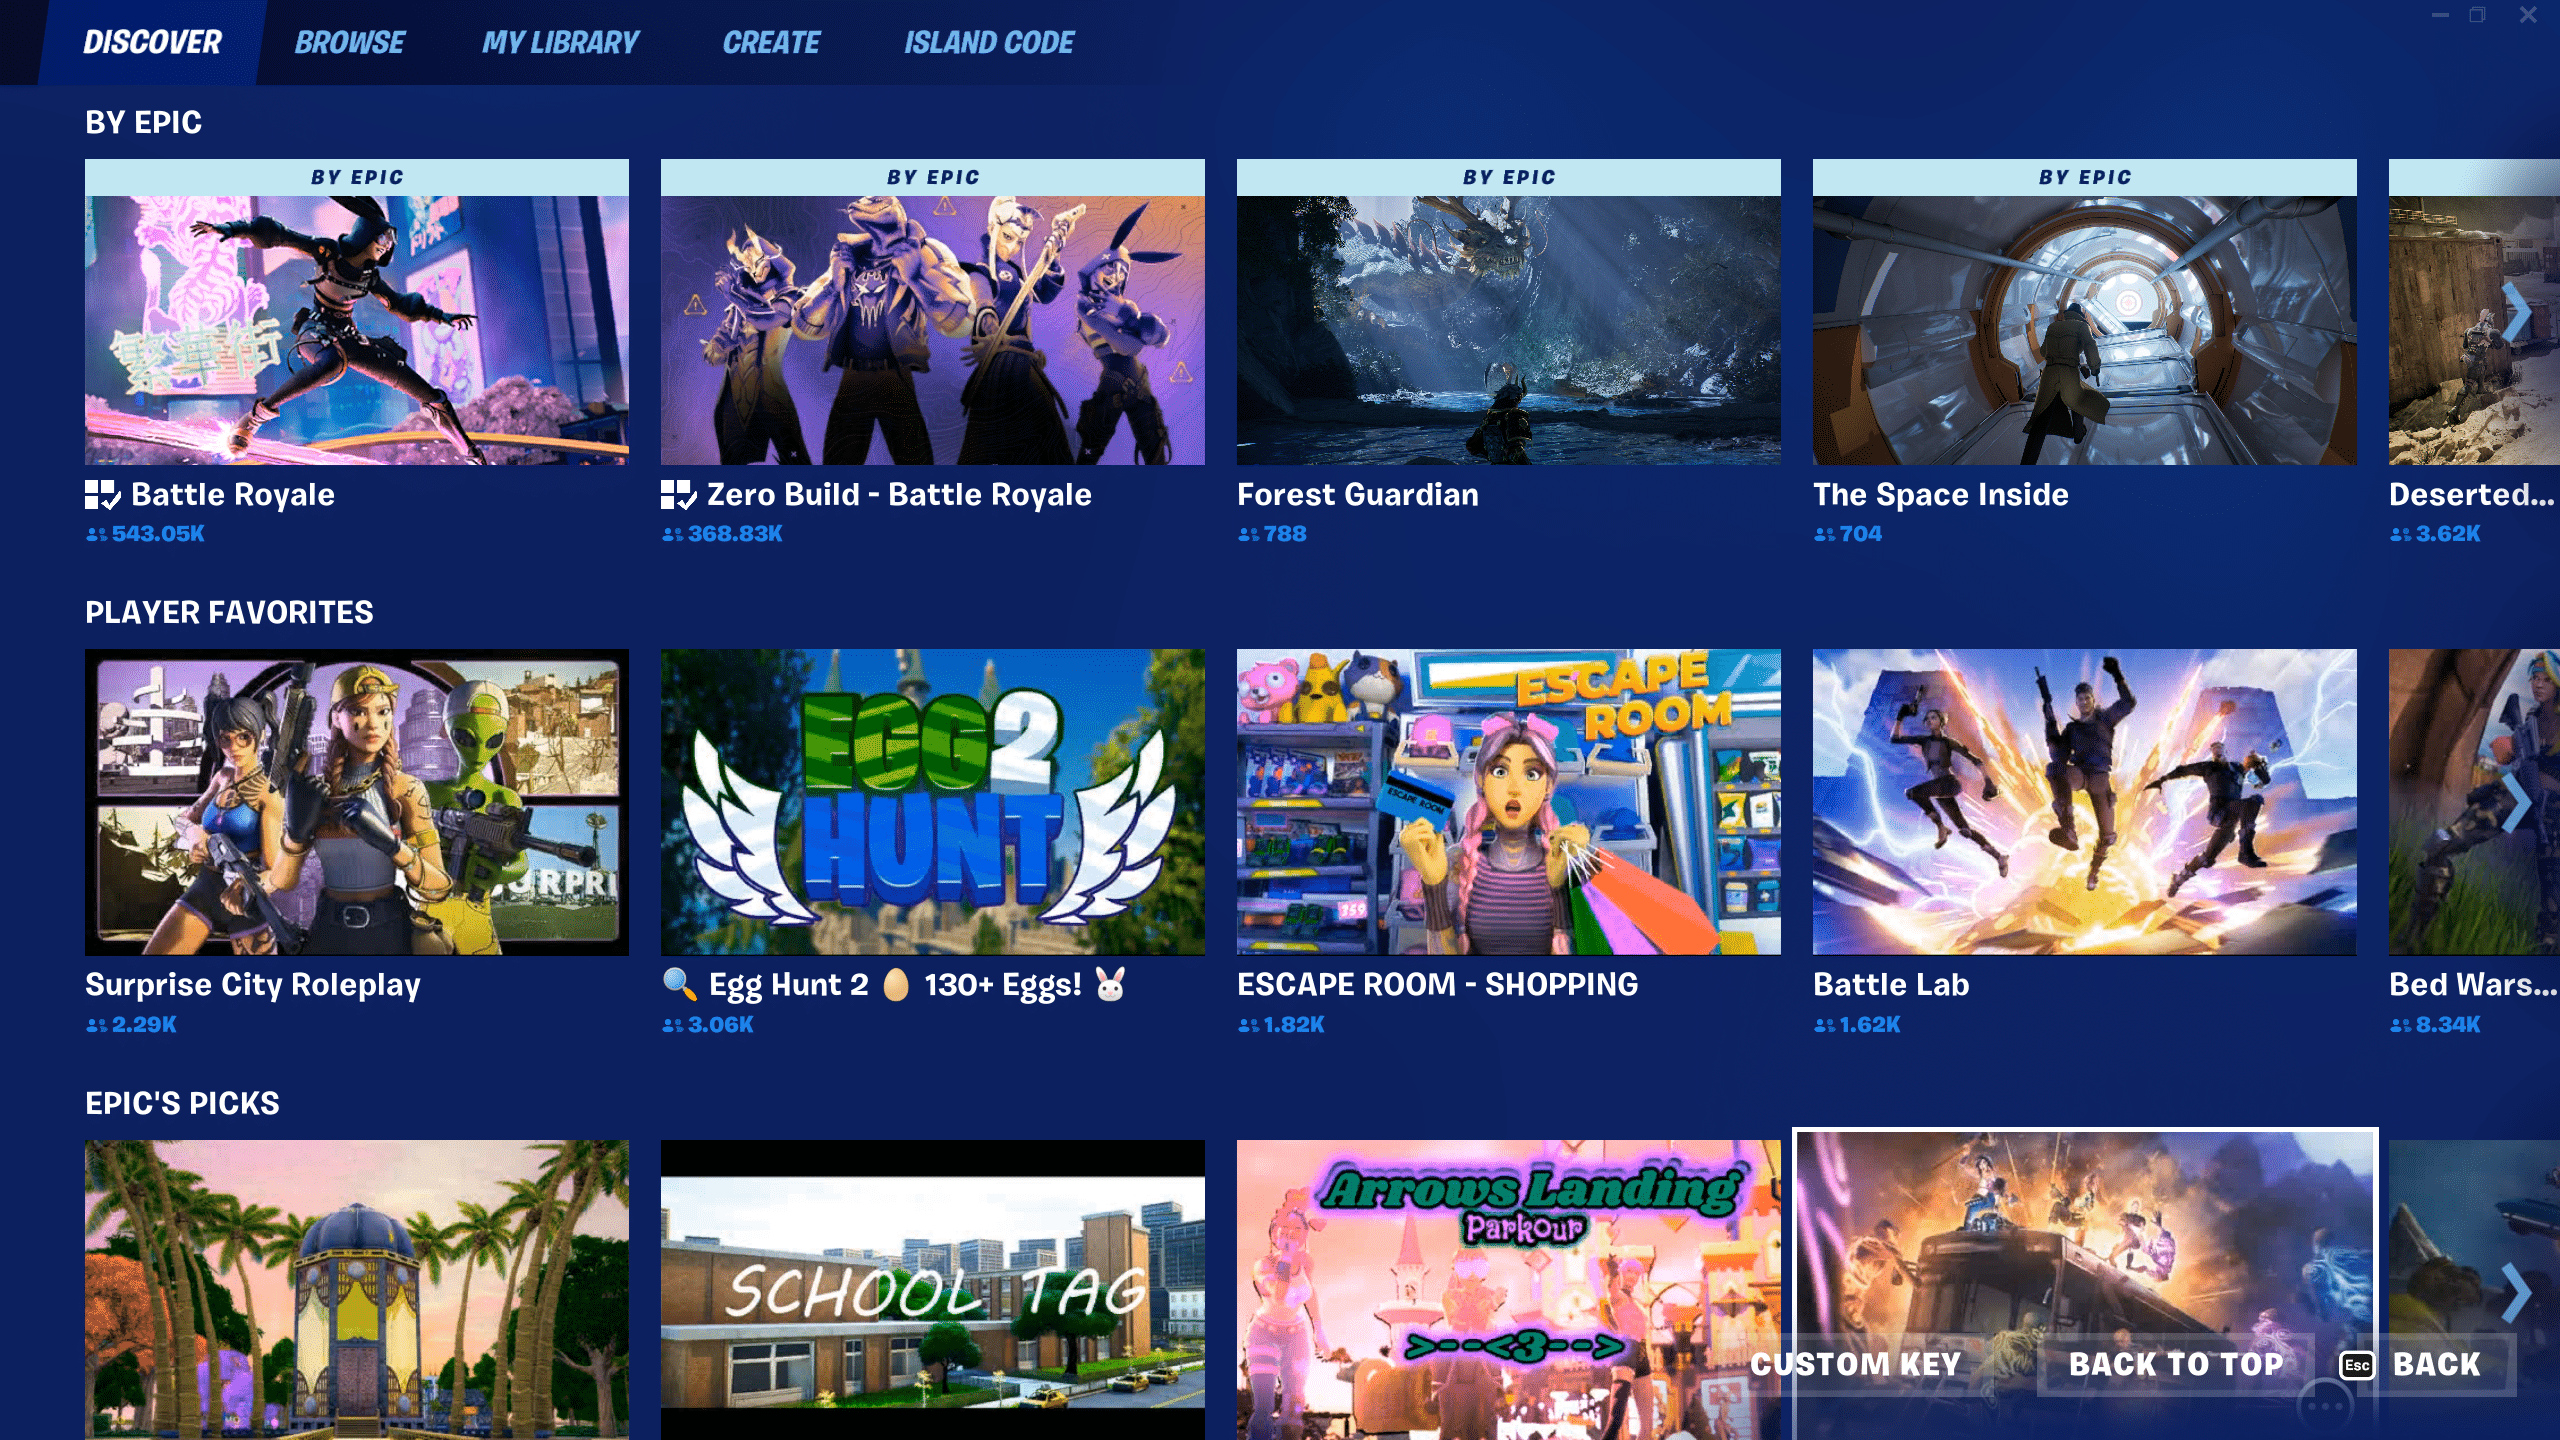2560x1440 pixels.
Task: Click The Space Inside title text
Action: click(x=1941, y=494)
